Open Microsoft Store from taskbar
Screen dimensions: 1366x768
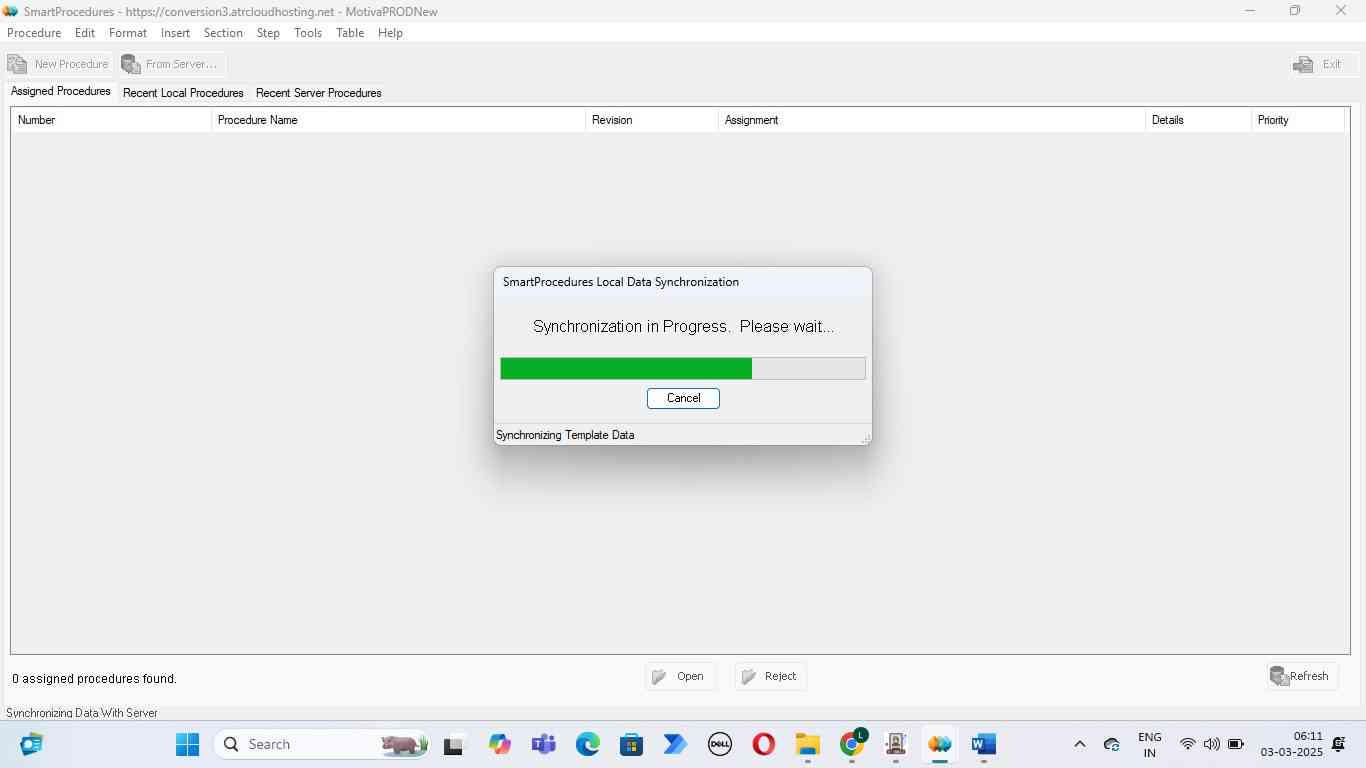point(631,744)
